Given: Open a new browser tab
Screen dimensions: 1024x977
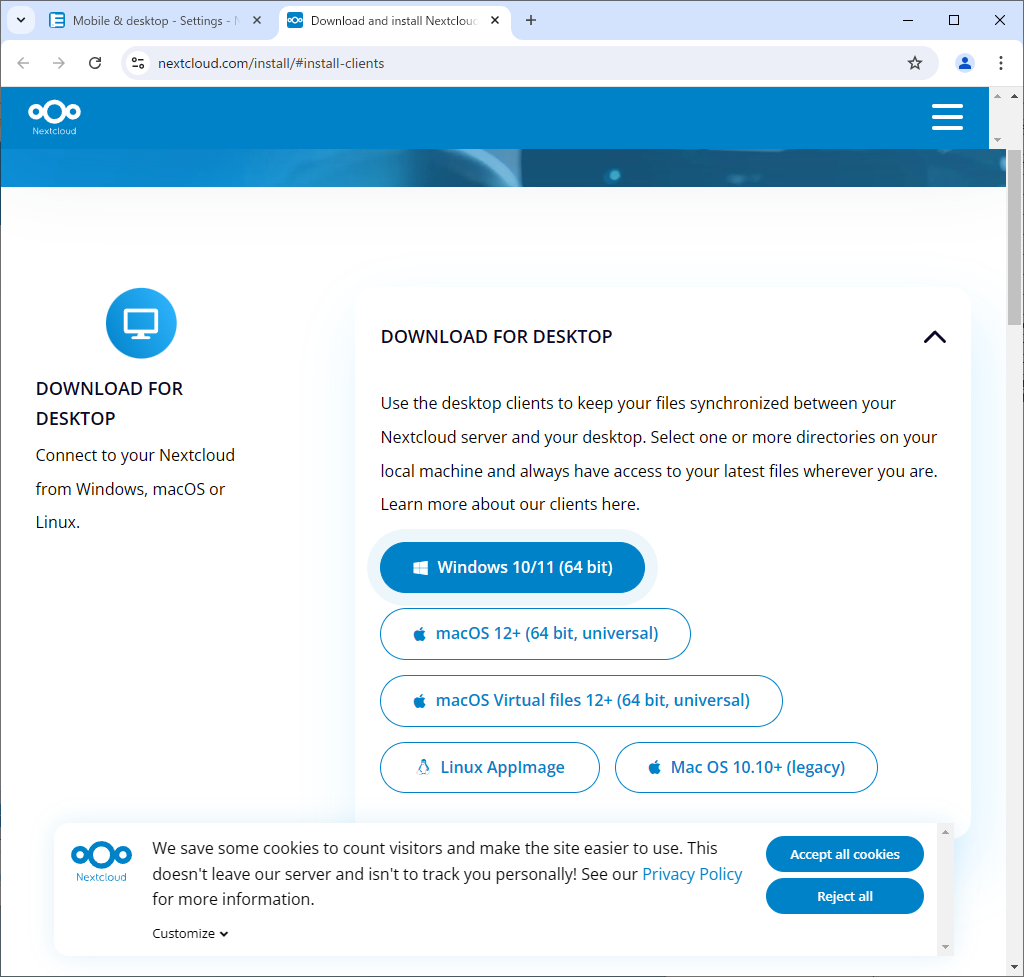Looking at the screenshot, I should pyautogui.click(x=531, y=20).
